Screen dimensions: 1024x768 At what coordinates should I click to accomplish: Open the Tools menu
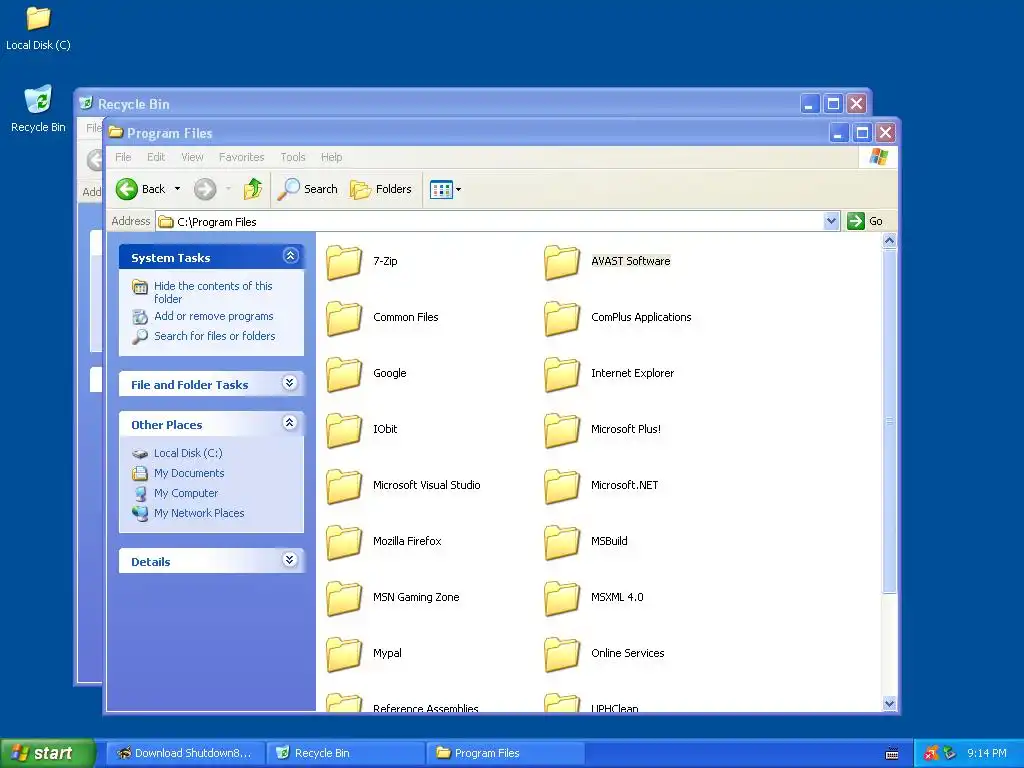click(x=293, y=157)
